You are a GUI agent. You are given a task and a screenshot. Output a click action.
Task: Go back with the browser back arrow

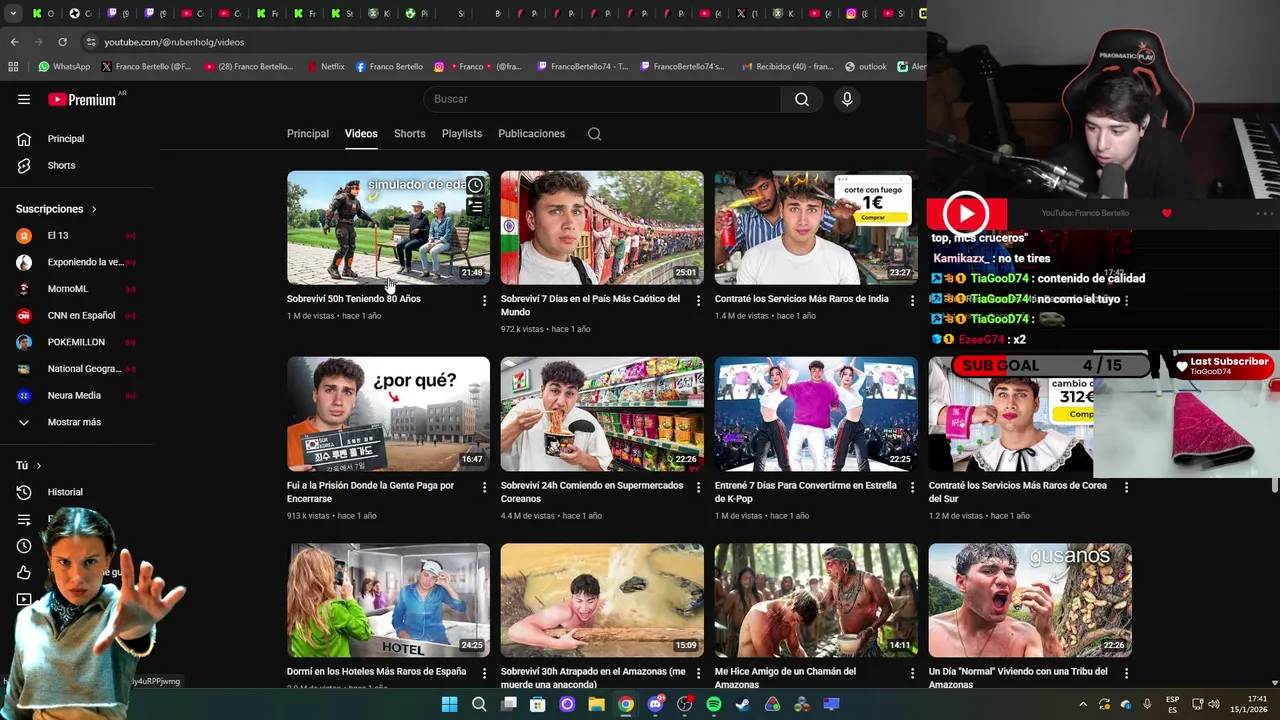(x=14, y=42)
